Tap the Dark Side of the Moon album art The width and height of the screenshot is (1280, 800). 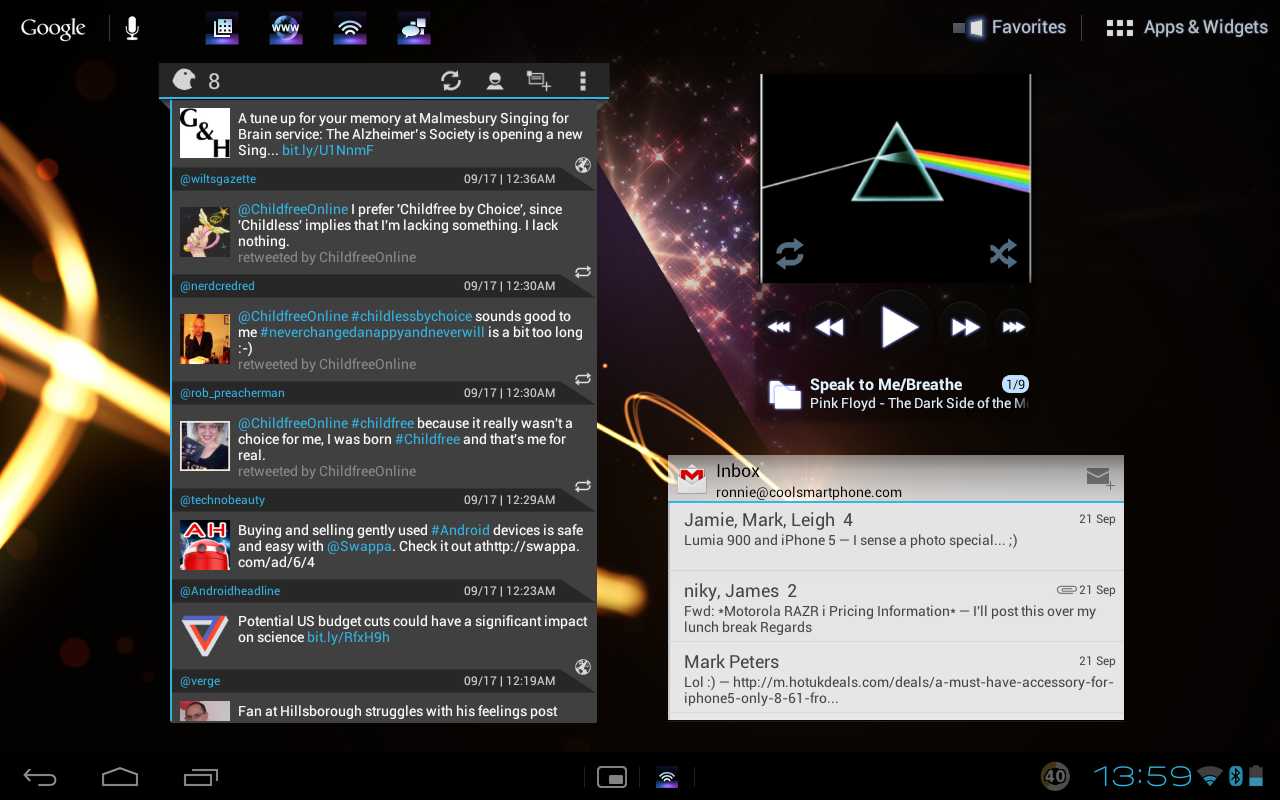click(x=896, y=178)
